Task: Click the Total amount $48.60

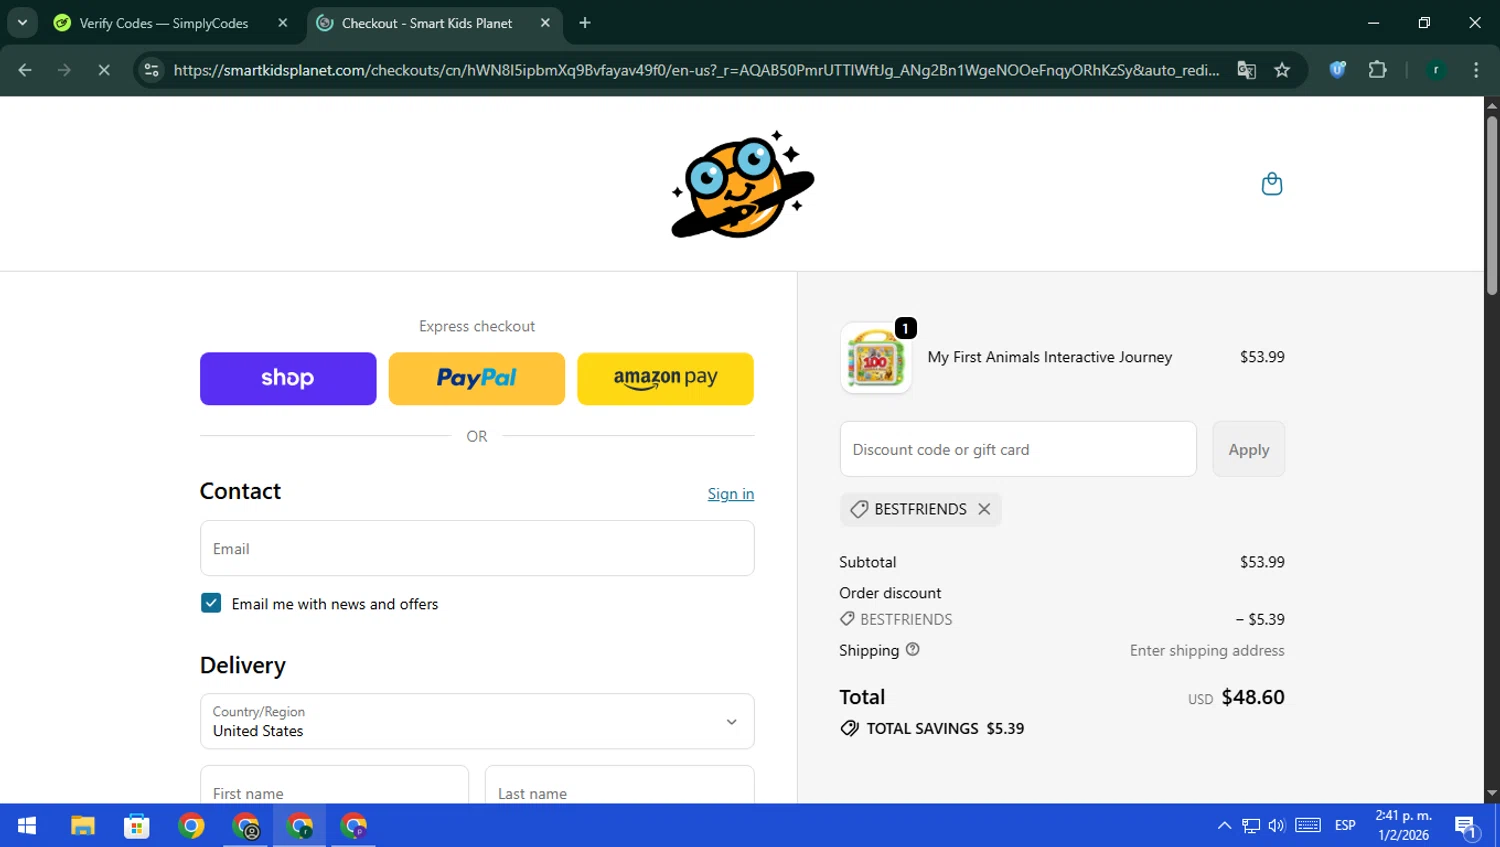Action: [x=1253, y=697]
